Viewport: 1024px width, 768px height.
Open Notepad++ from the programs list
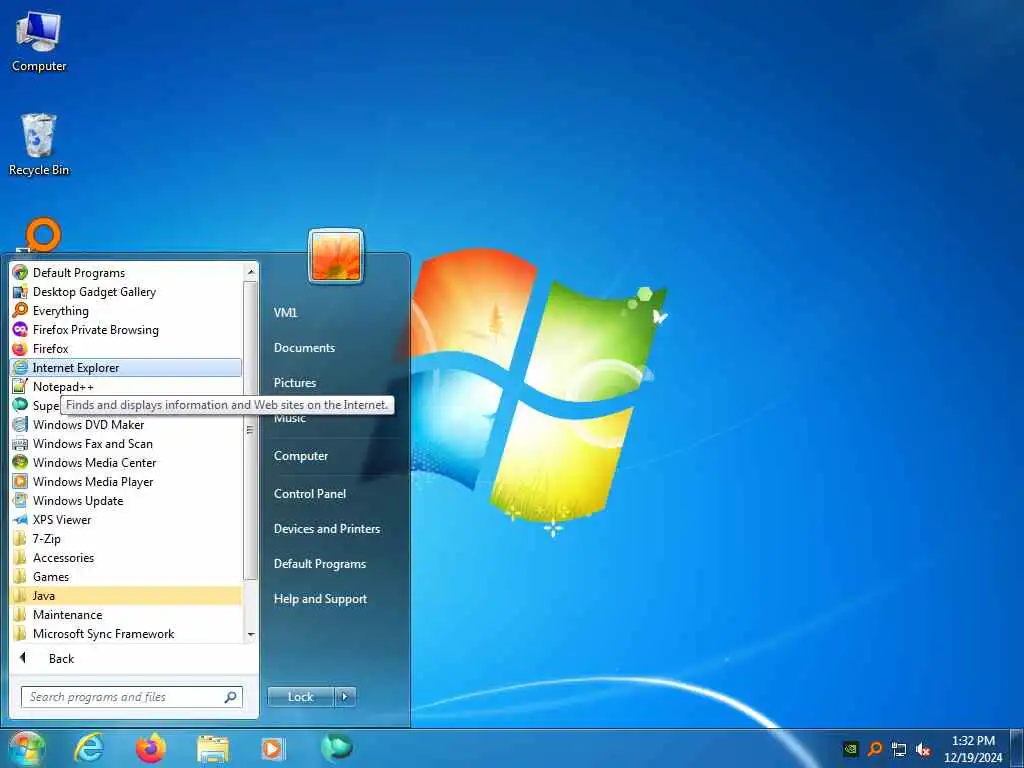(127, 387)
